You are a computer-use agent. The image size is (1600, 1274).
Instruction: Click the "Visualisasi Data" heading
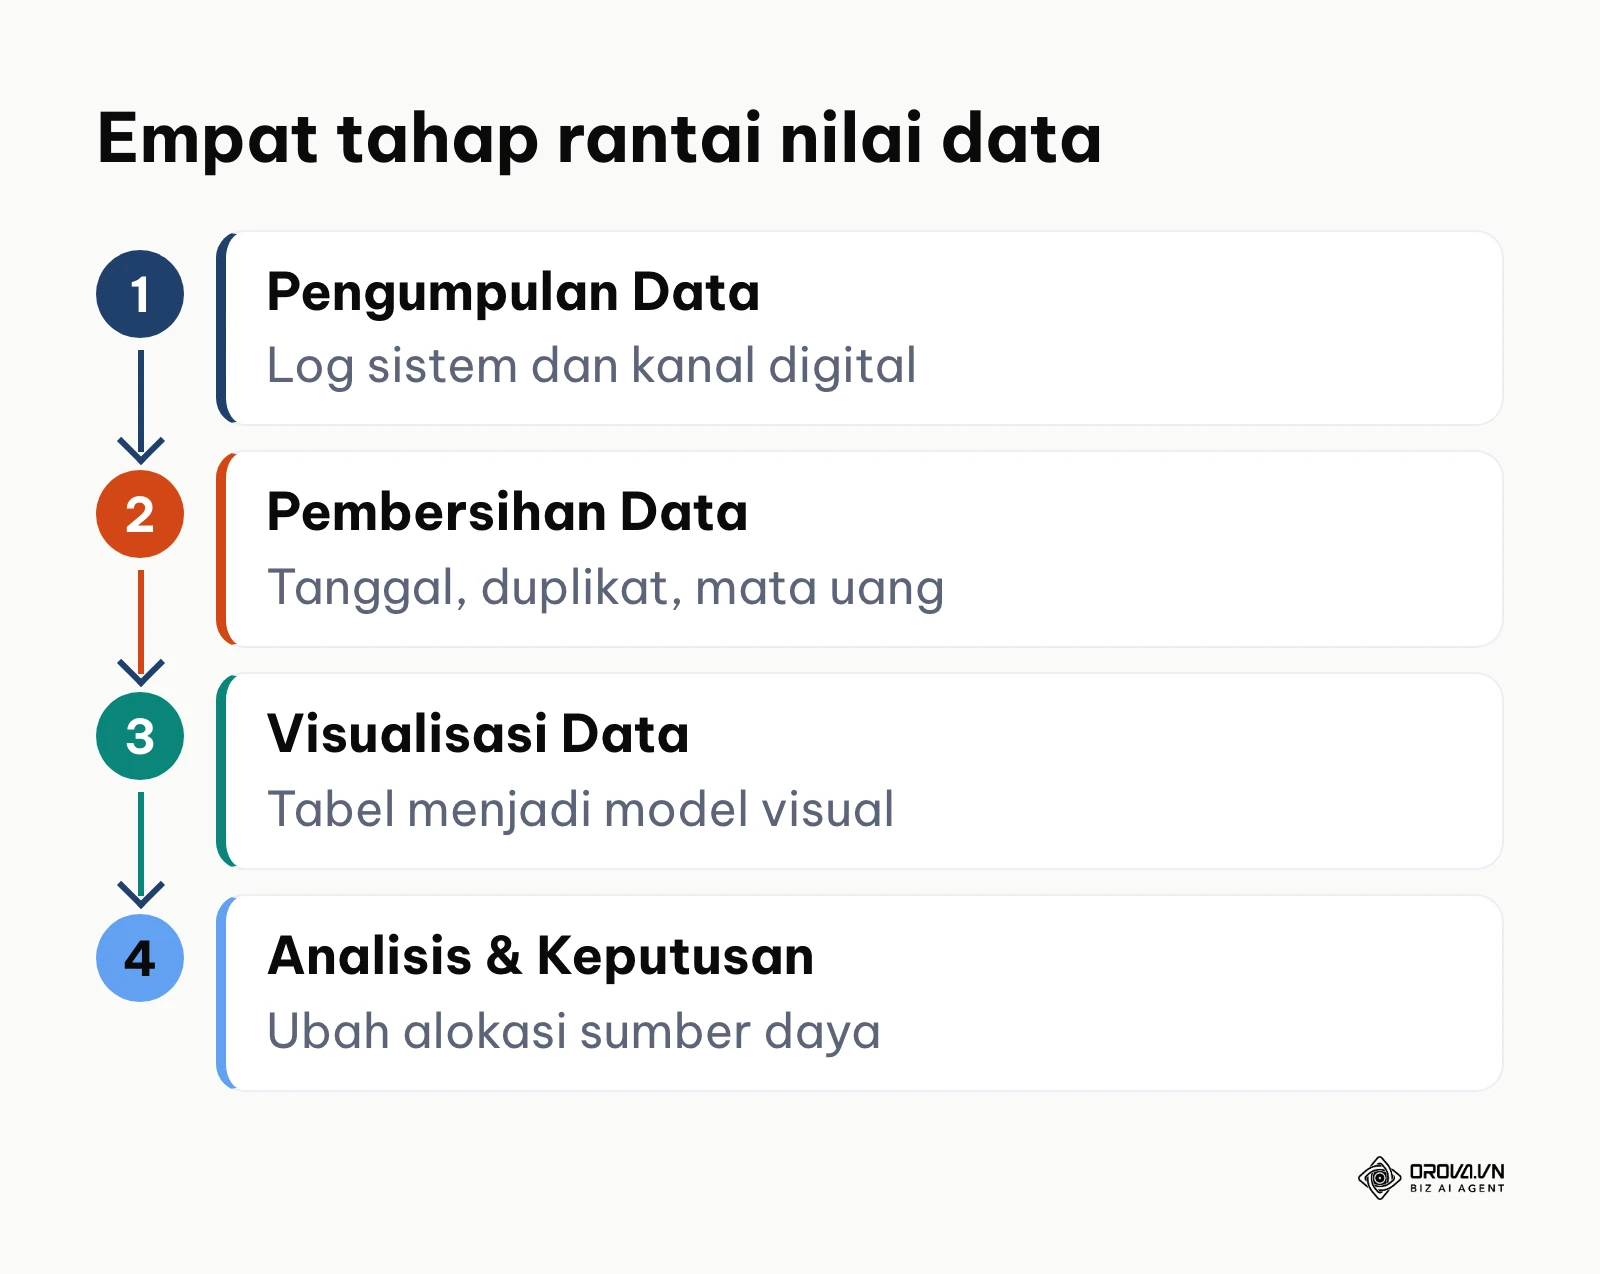tap(478, 734)
